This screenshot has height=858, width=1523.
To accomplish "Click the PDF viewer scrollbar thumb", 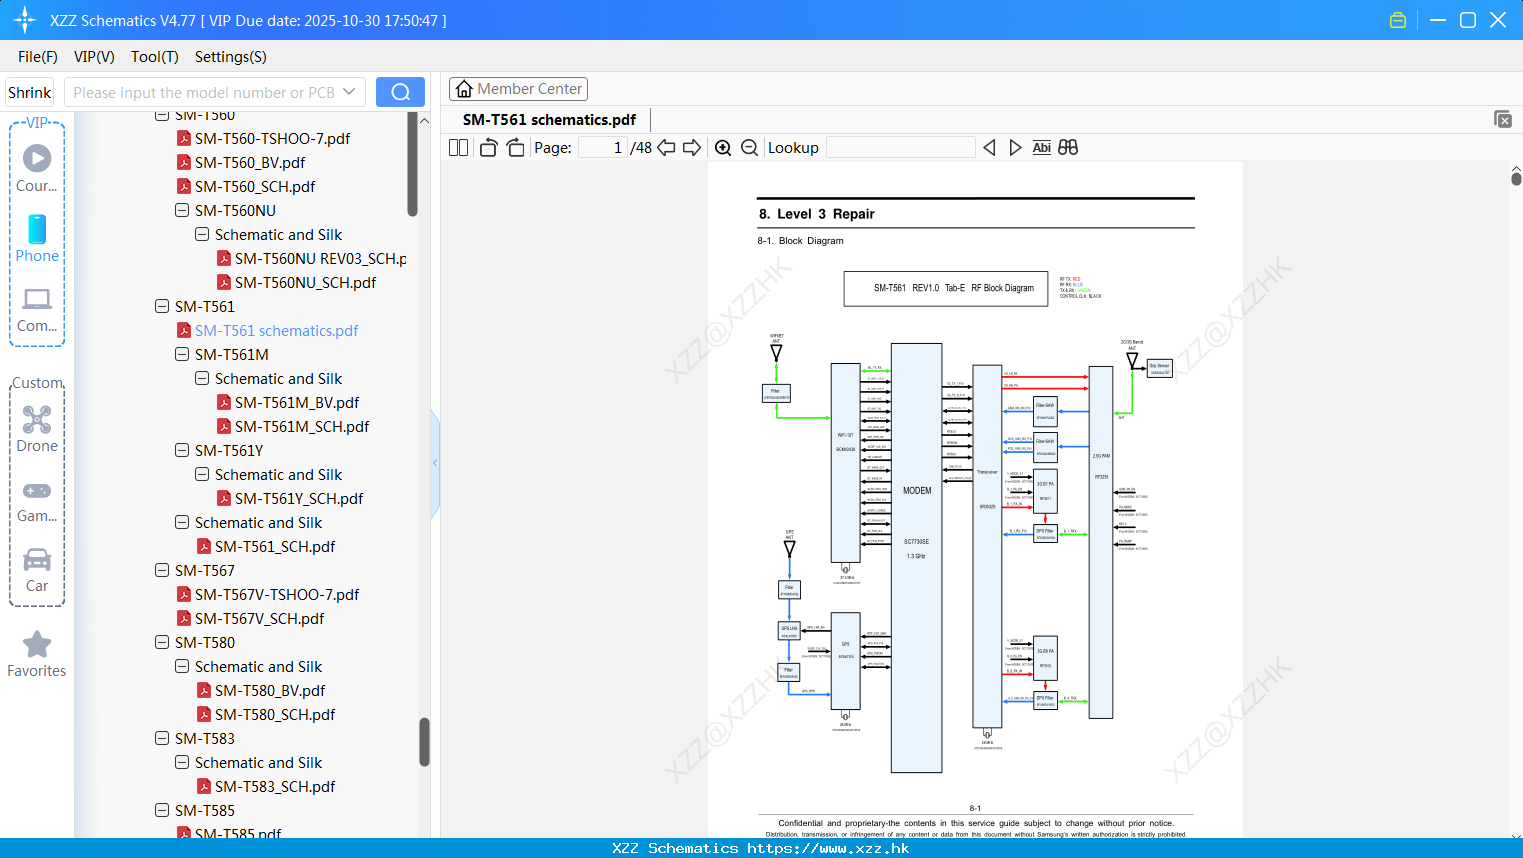I will pos(1516,179).
